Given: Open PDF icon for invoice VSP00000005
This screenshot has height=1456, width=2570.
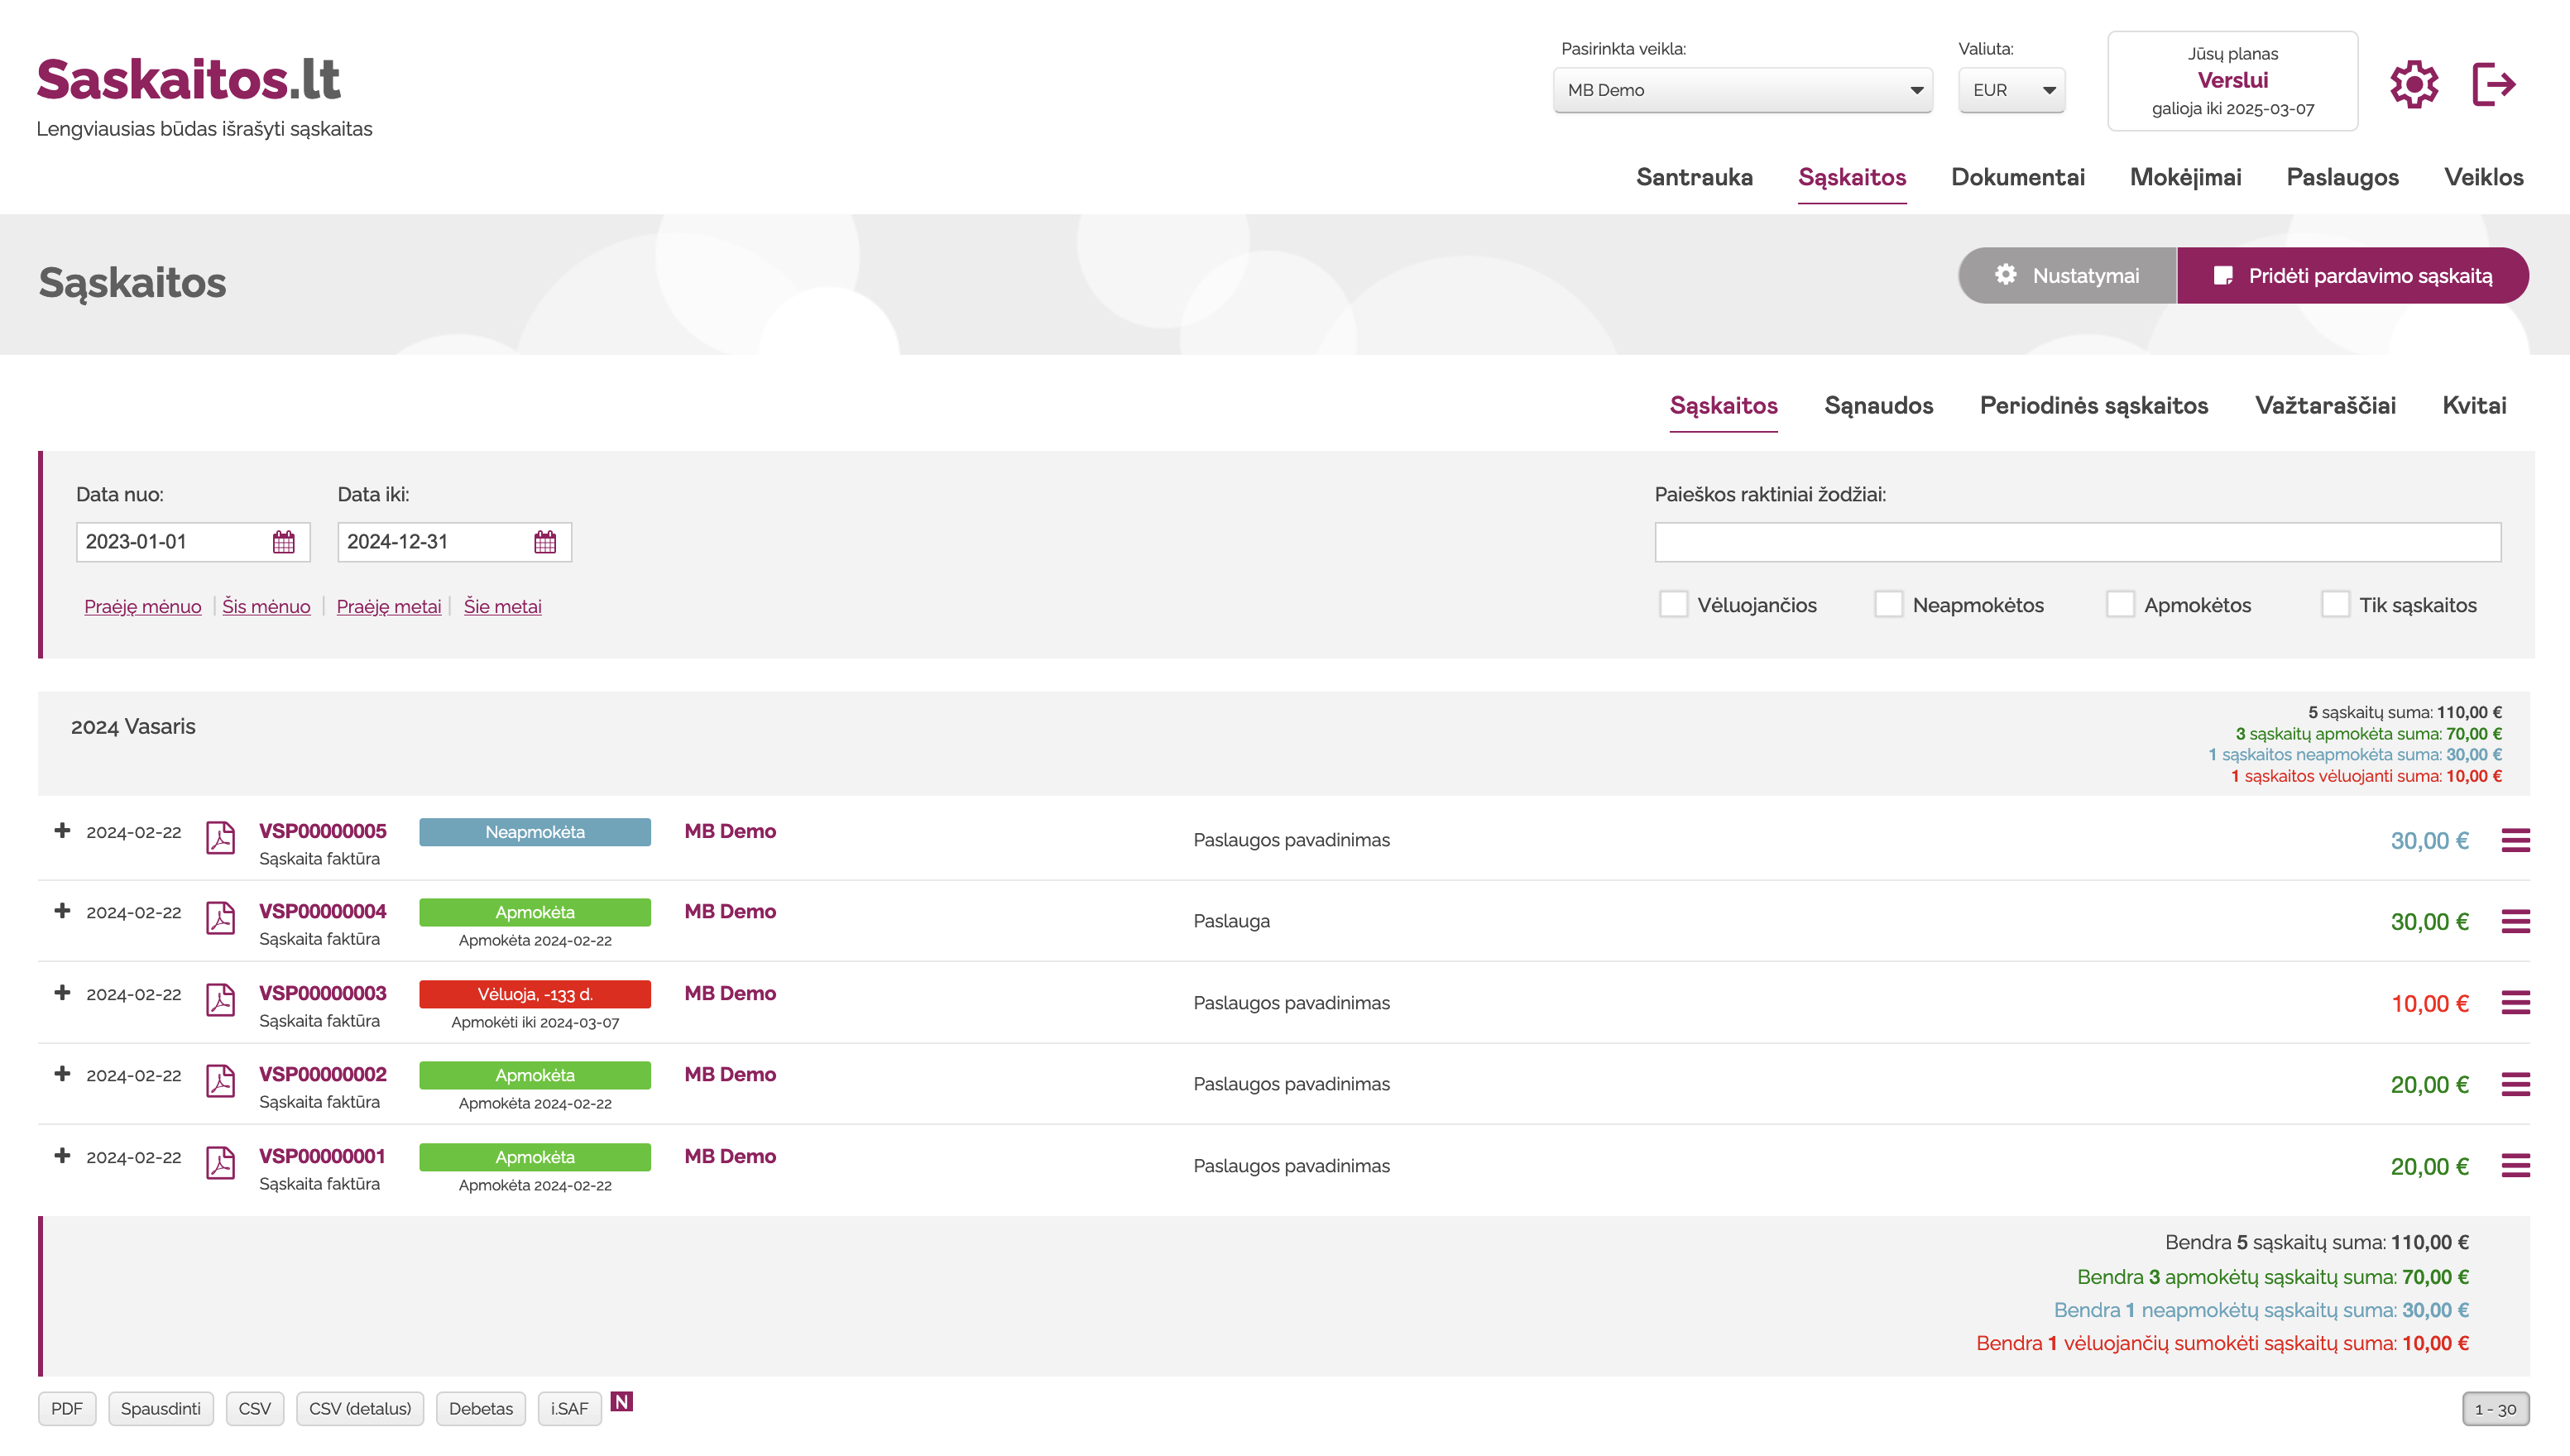Looking at the screenshot, I should click(220, 838).
